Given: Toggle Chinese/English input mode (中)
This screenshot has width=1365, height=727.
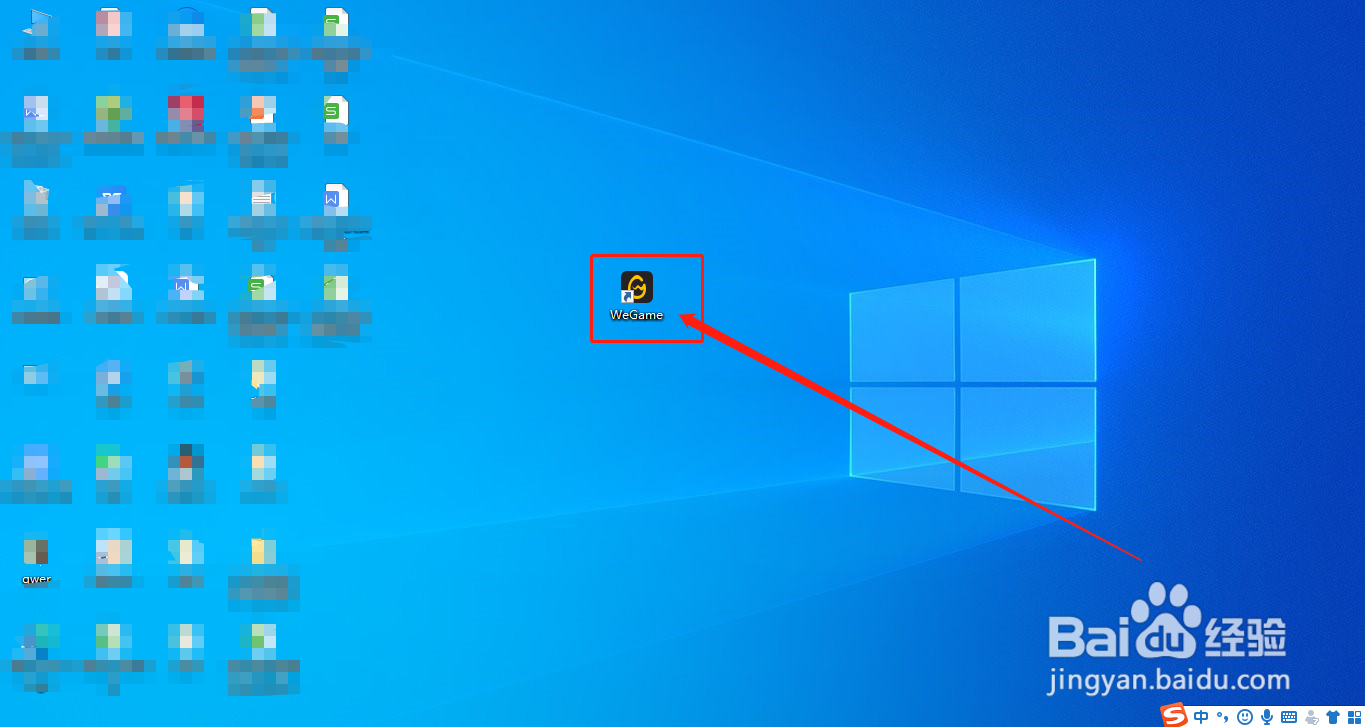Looking at the screenshot, I should click(1201, 716).
